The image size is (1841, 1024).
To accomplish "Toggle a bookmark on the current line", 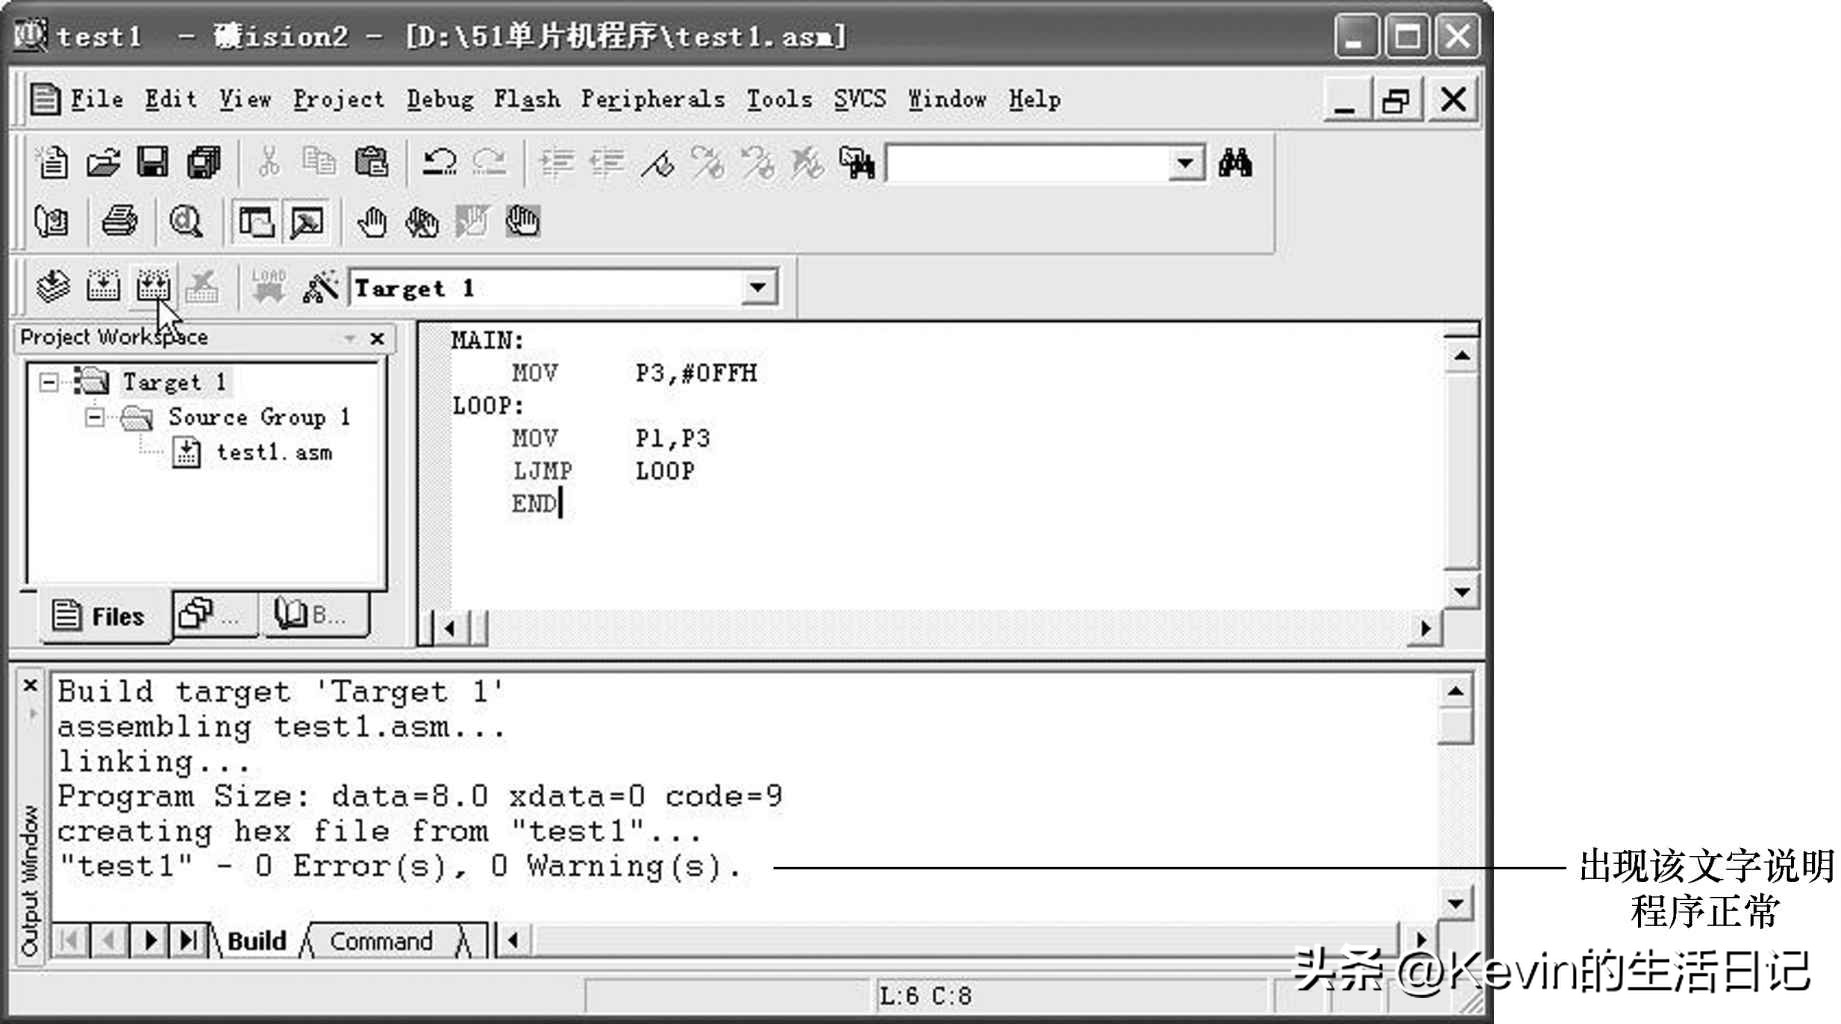I will pos(657,162).
